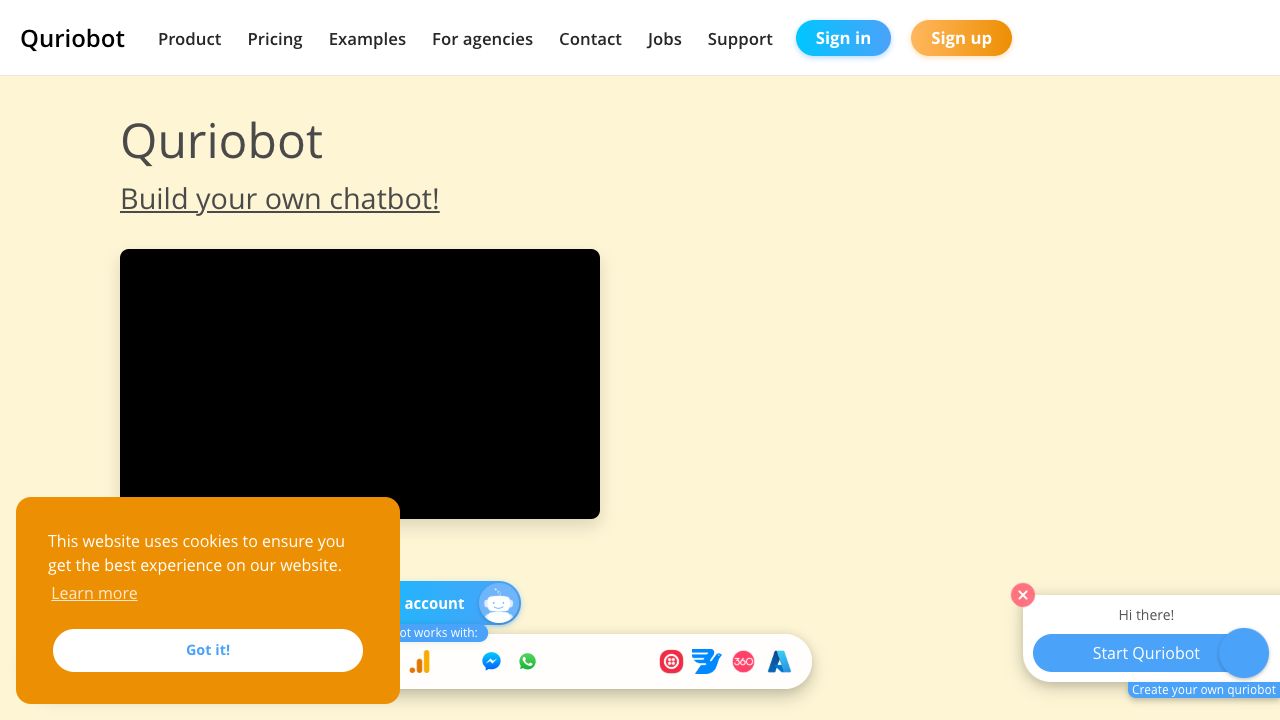Screen dimensions: 1280x720
Task: Go to the Pricing page
Action: (x=275, y=39)
